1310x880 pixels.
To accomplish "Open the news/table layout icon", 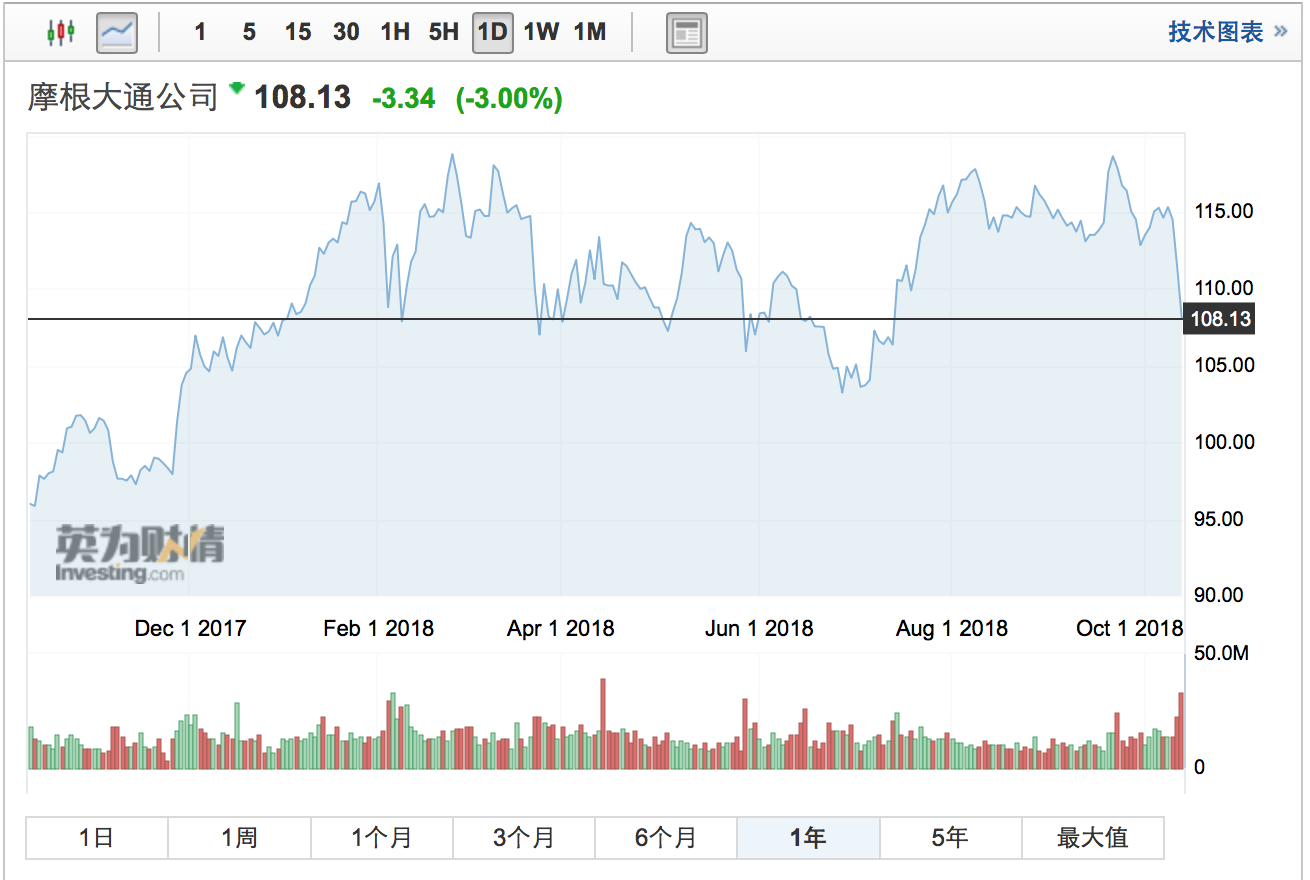I will click(x=687, y=33).
